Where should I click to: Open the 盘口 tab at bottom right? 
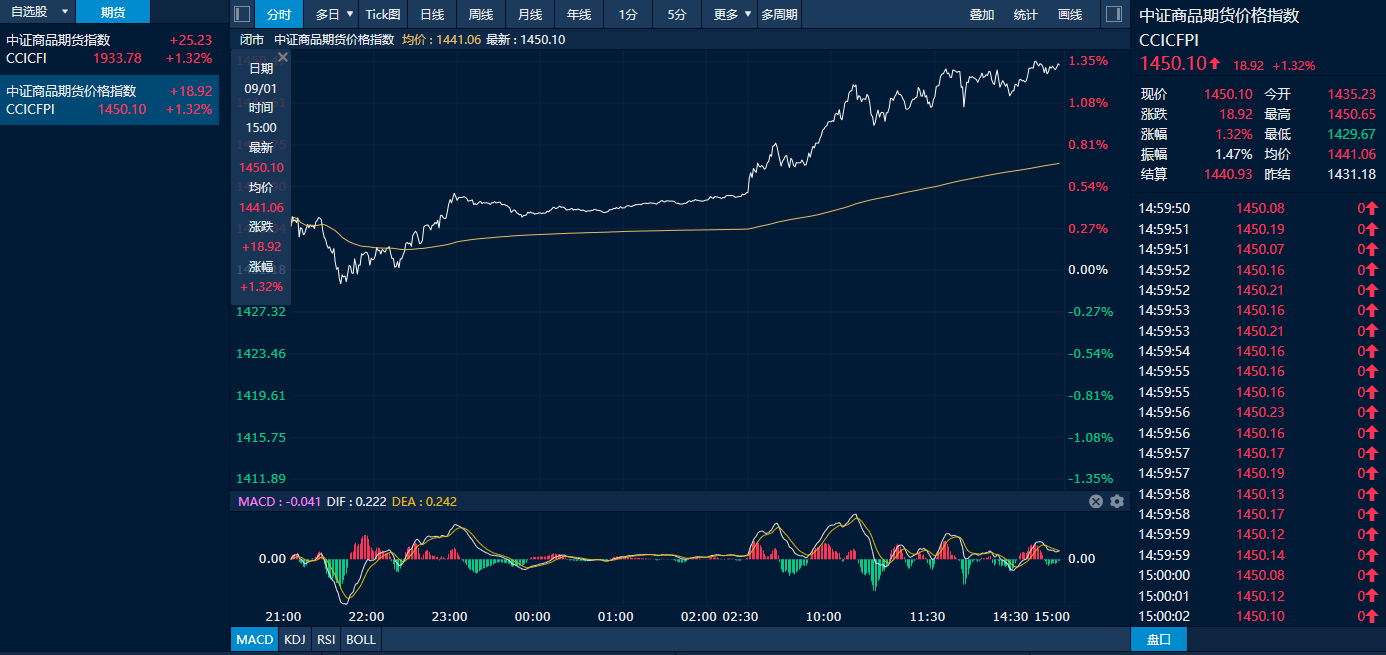pos(1158,639)
